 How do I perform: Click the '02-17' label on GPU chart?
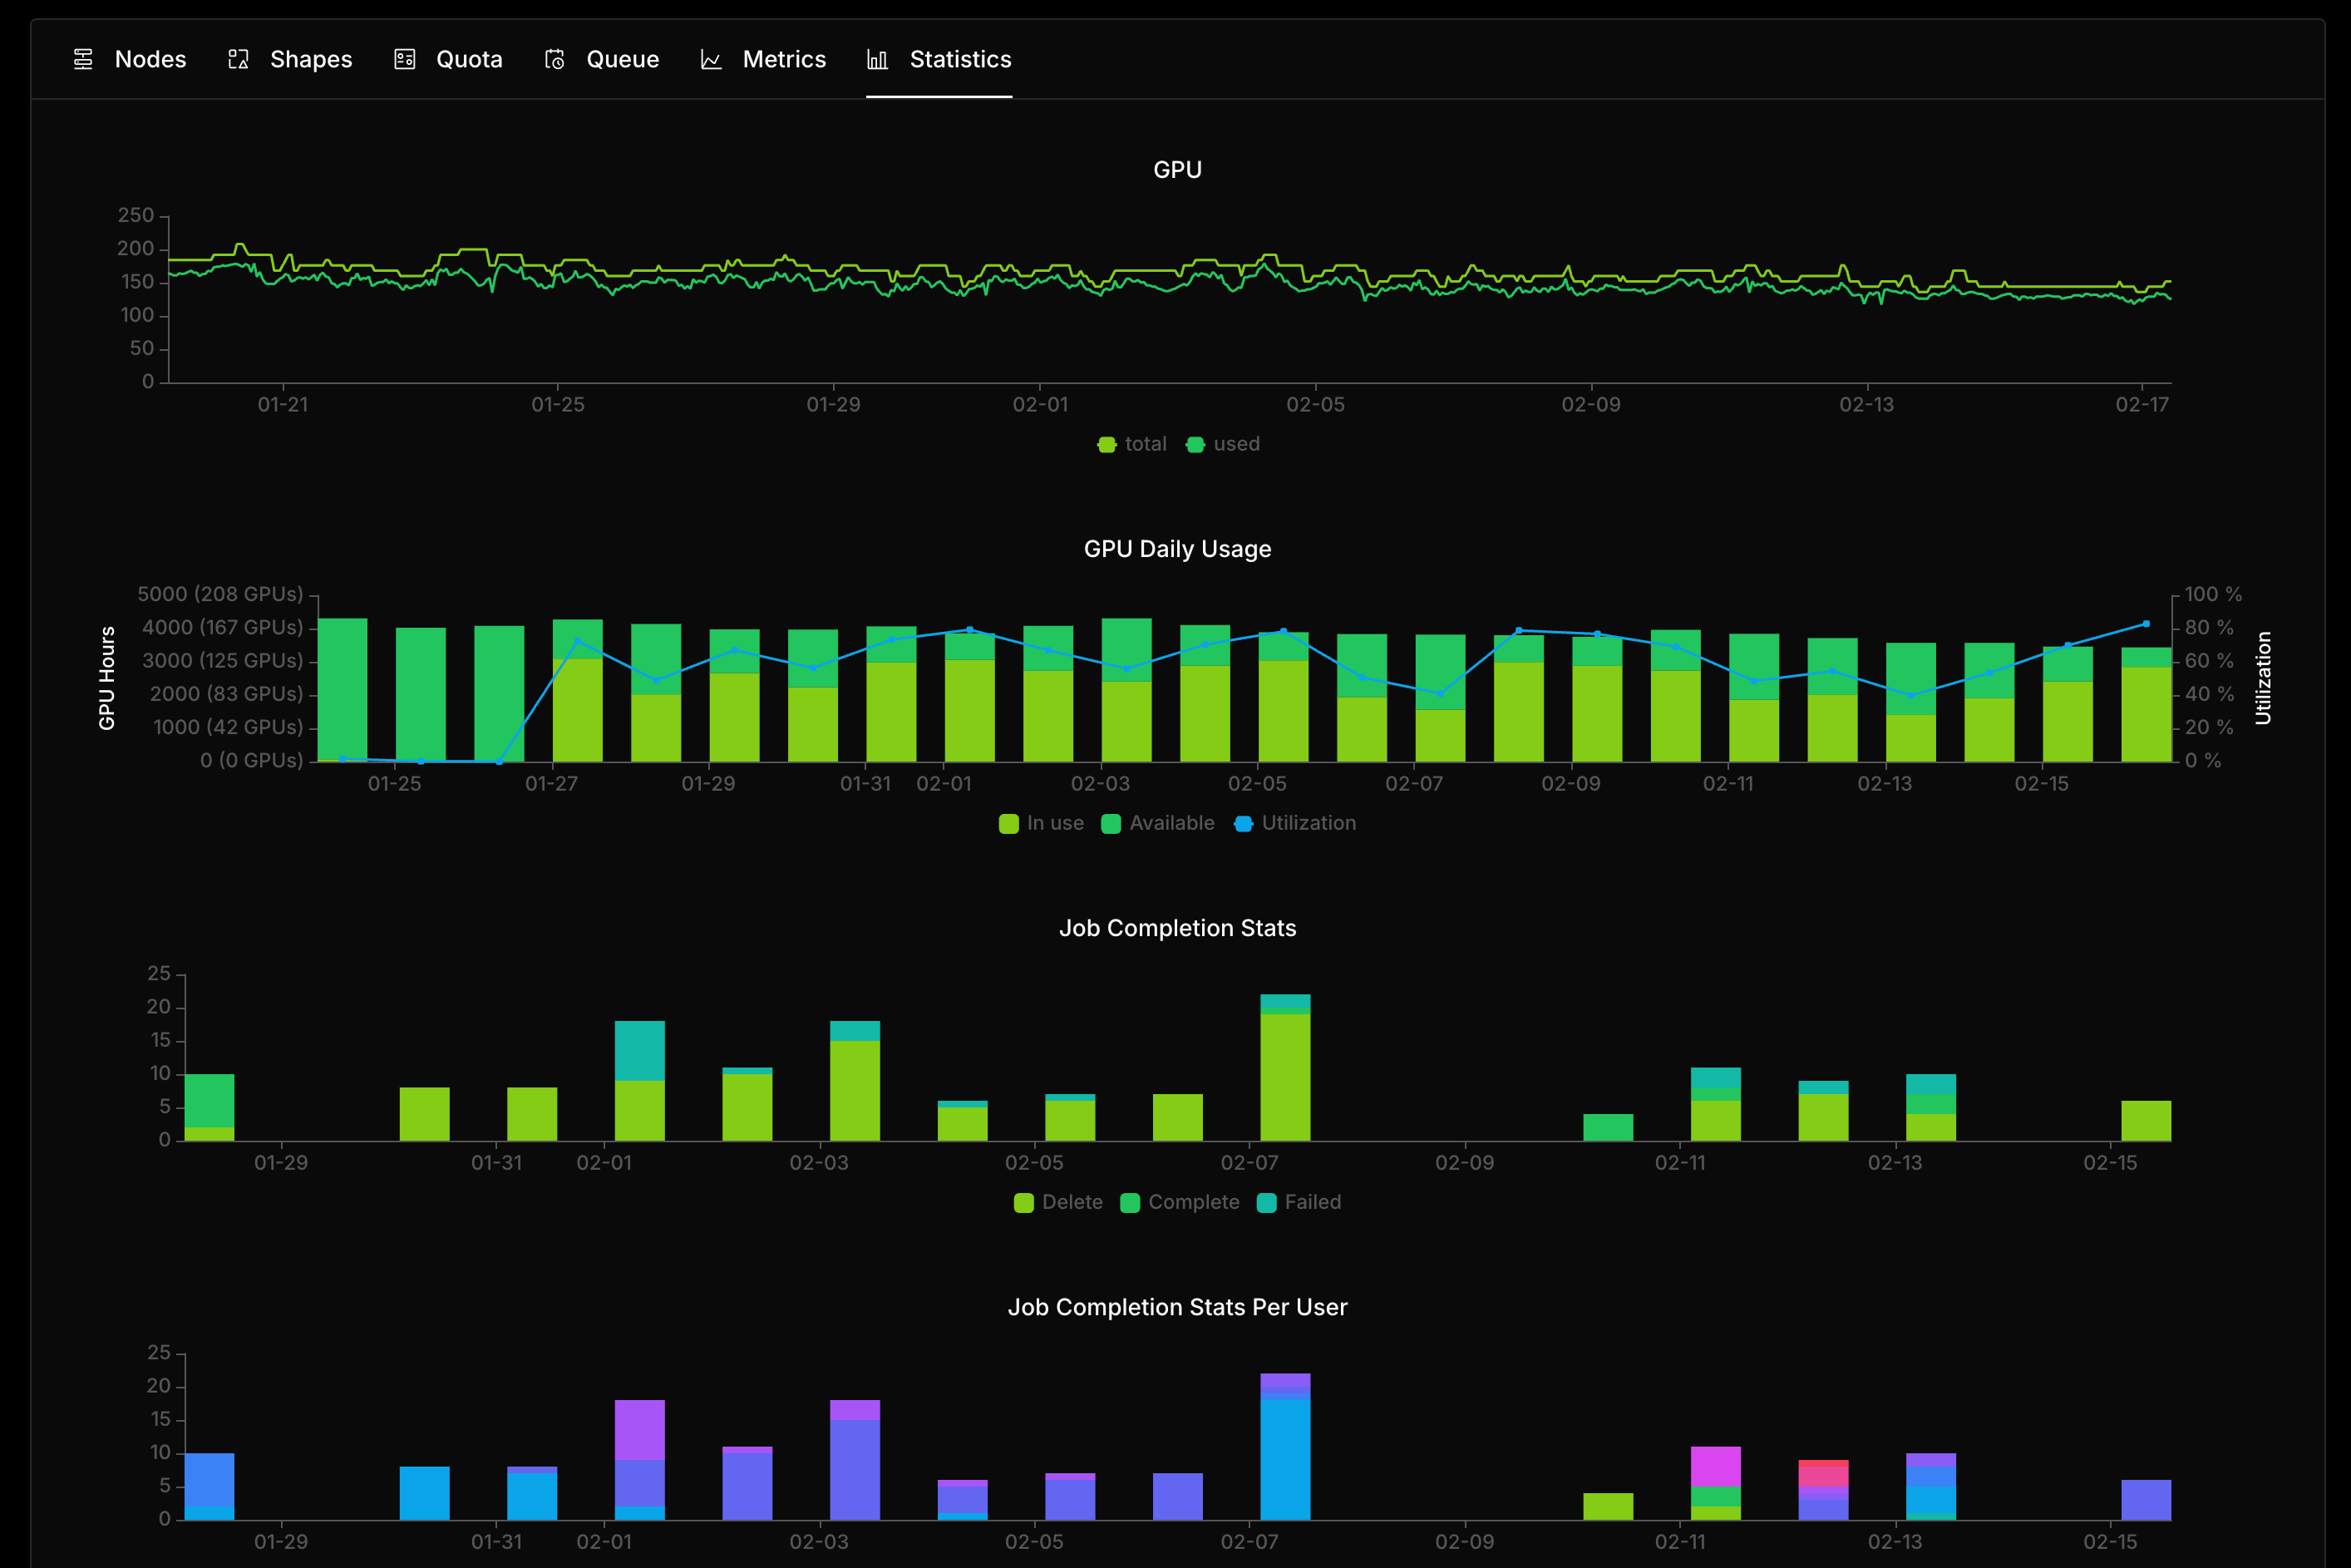pyautogui.click(x=2142, y=405)
